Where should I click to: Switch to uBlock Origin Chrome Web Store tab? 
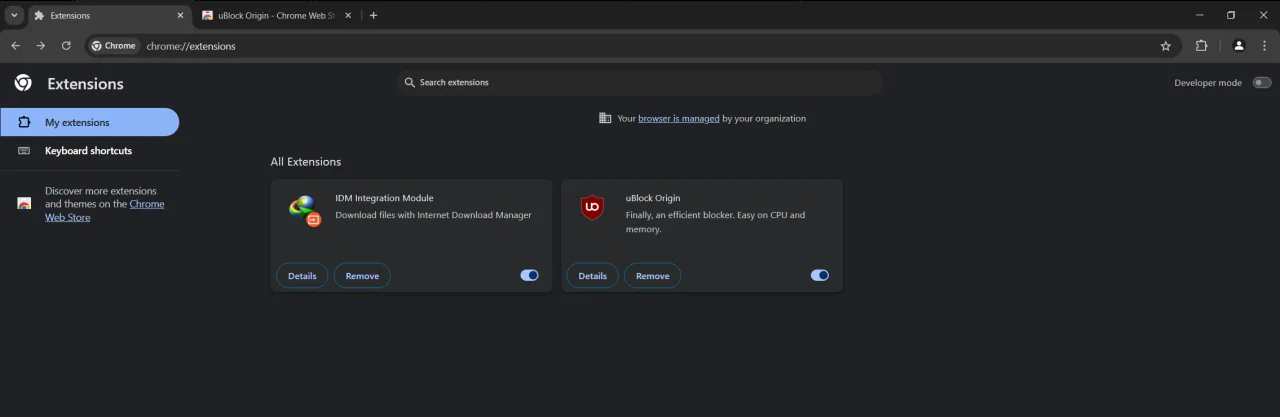[x=277, y=15]
